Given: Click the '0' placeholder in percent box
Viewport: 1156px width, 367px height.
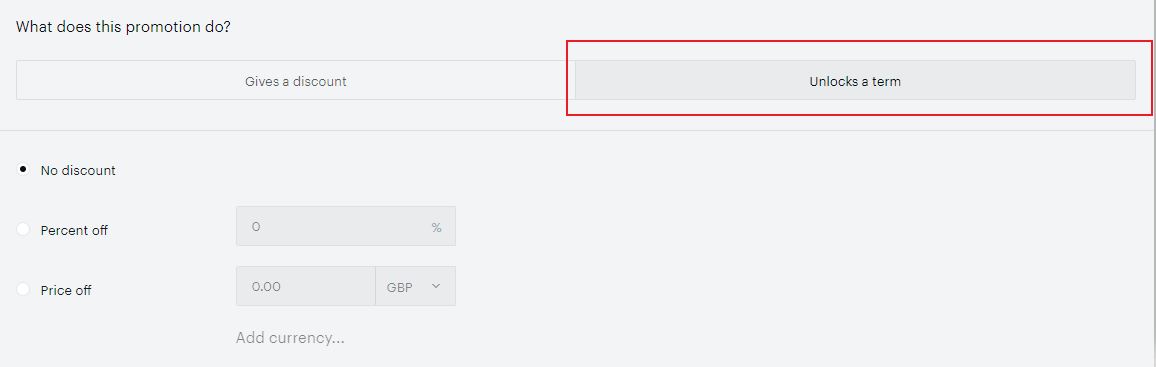Looking at the screenshot, I should [256, 226].
